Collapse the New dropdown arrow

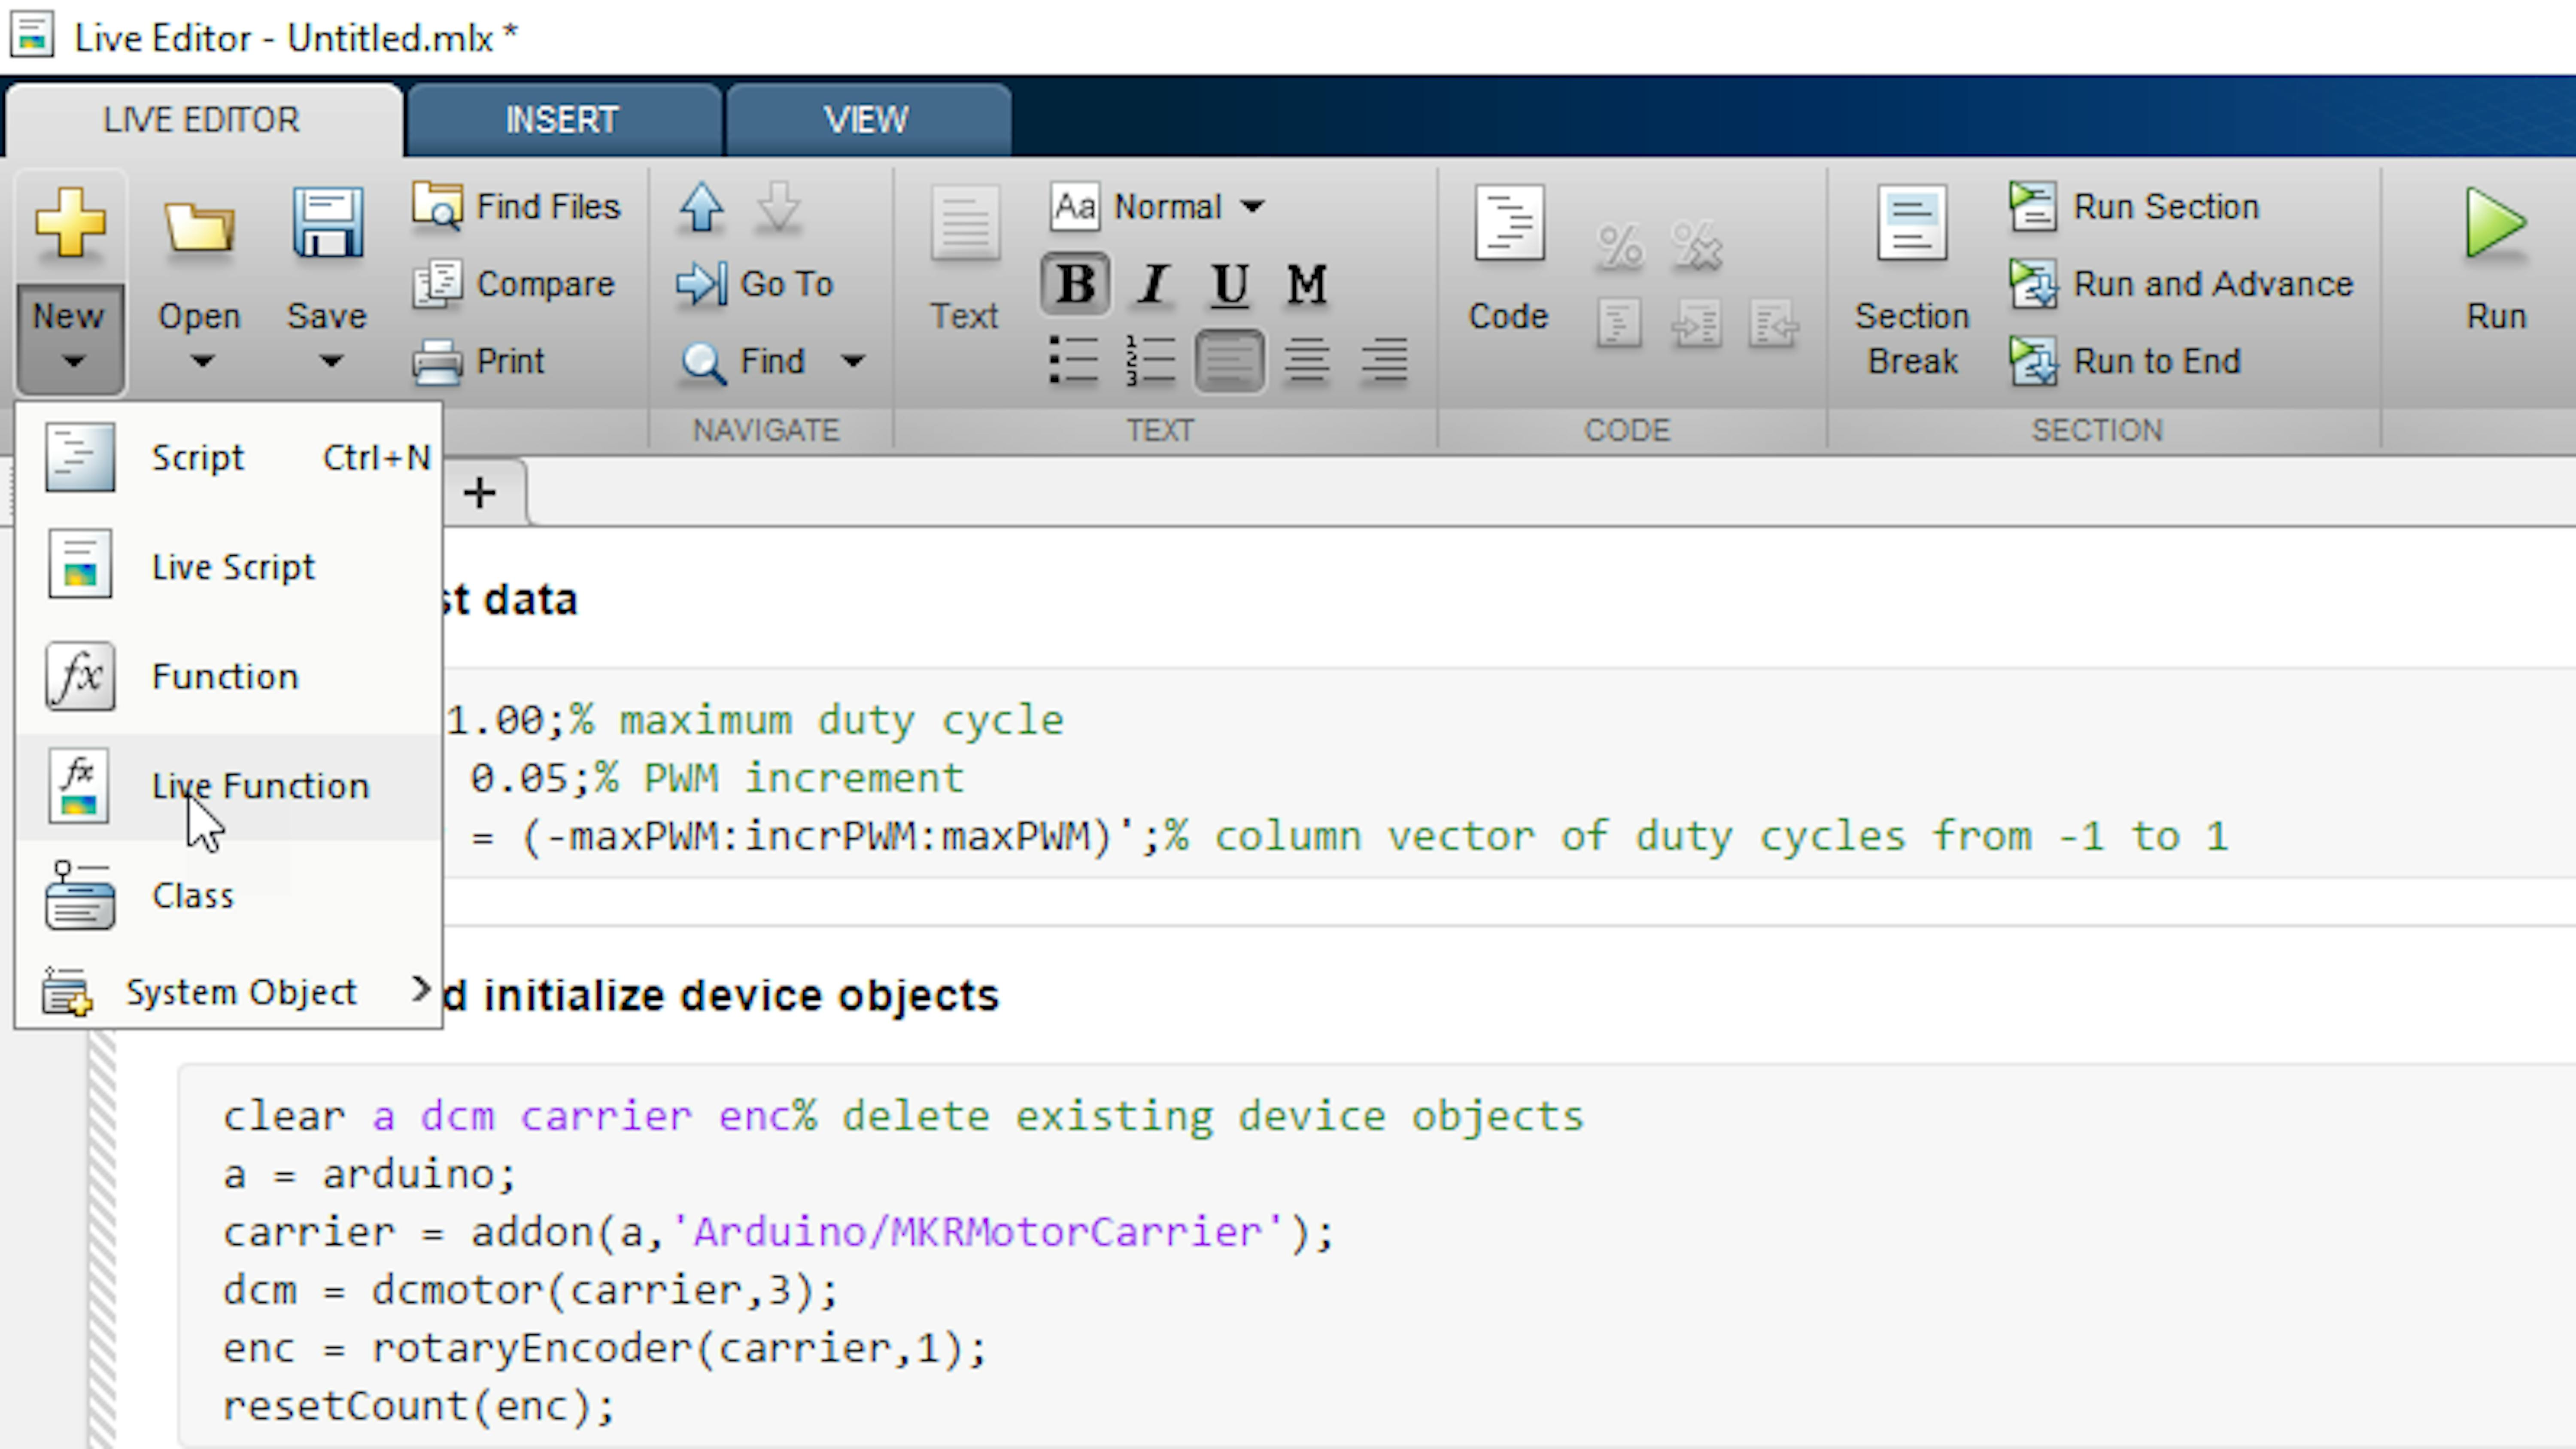point(73,362)
